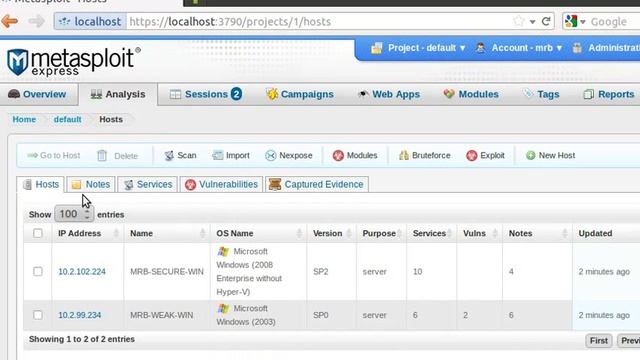Open the URL history dropdown arrow
The width and height of the screenshot is (640, 360).
click(533, 22)
